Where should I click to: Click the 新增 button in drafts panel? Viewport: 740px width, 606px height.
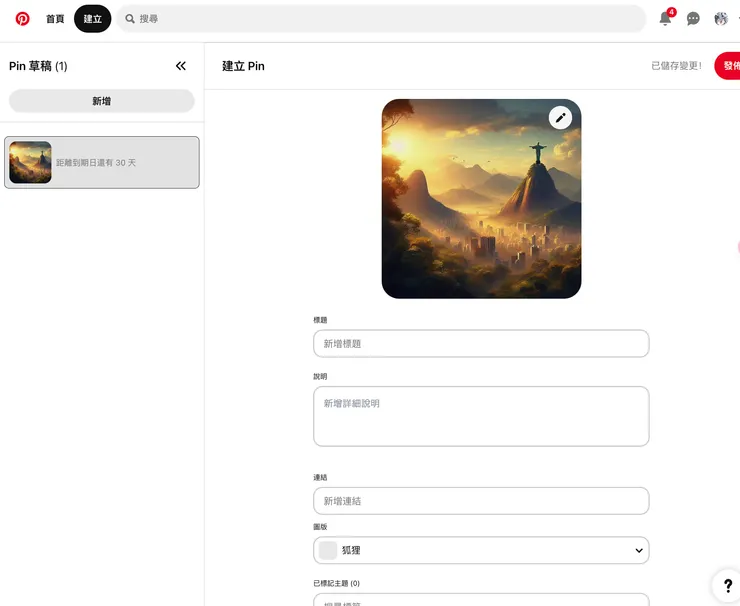click(101, 101)
